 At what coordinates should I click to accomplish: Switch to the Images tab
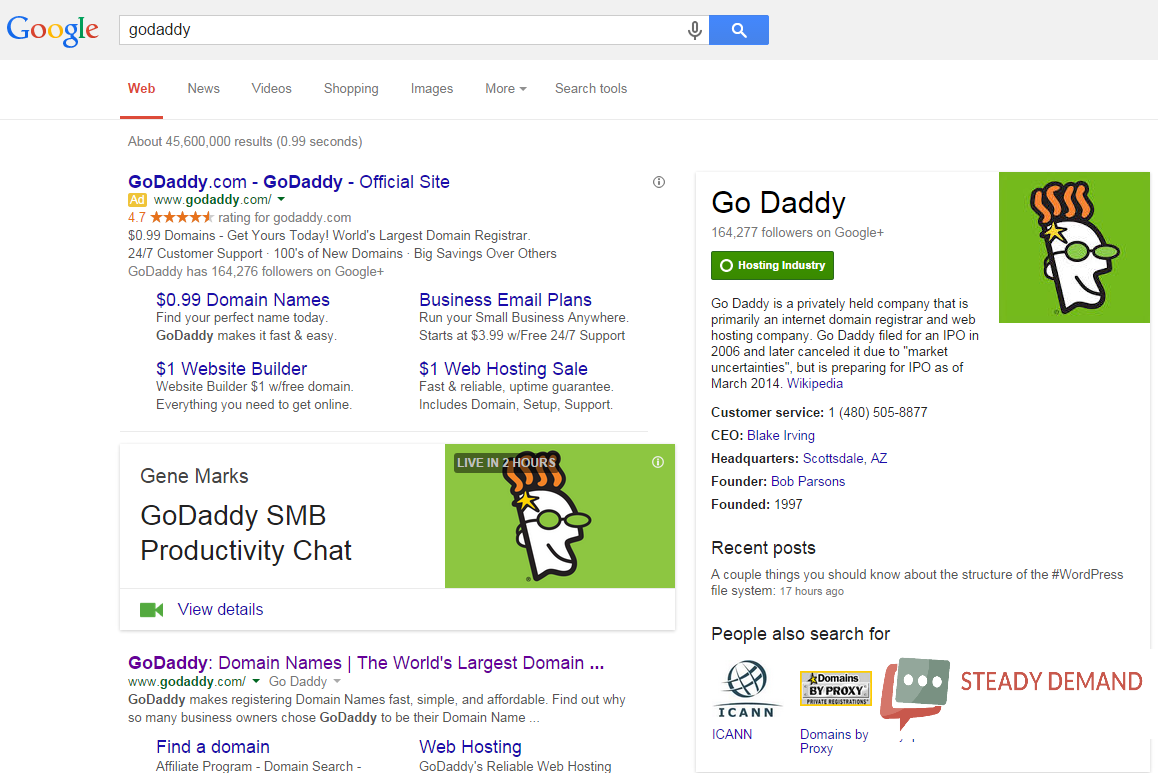431,89
